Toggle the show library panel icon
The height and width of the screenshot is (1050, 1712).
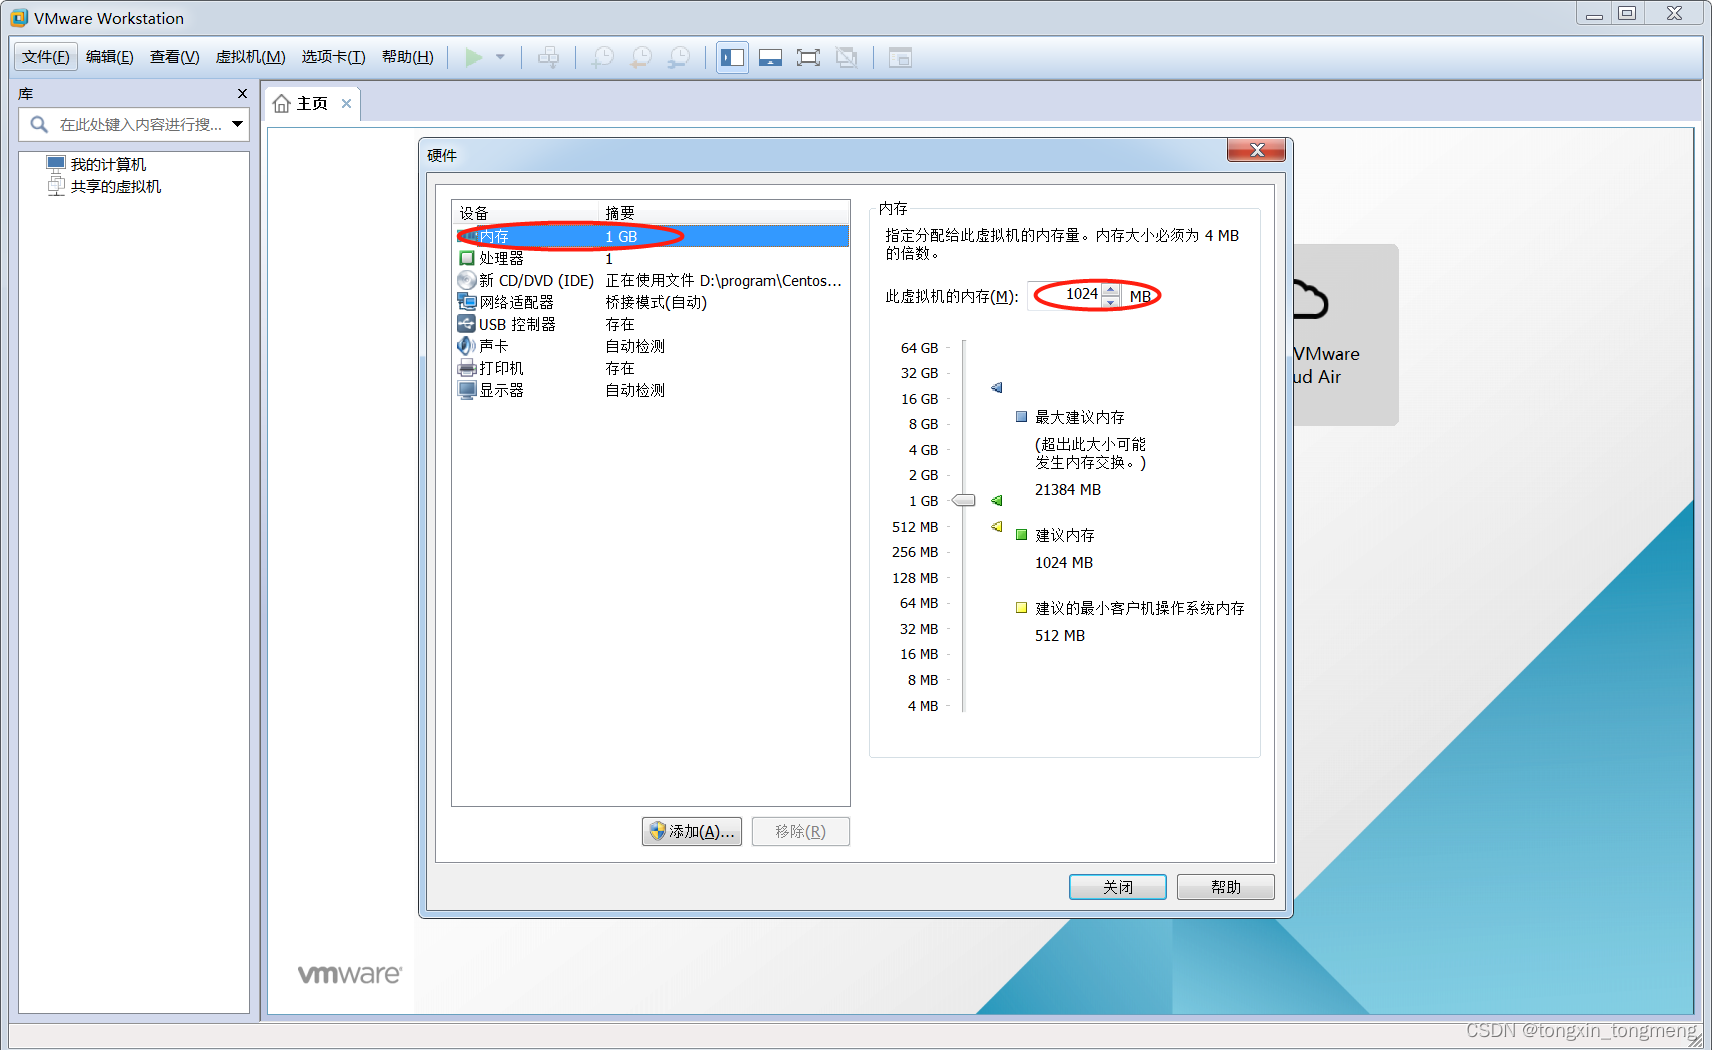tap(733, 58)
